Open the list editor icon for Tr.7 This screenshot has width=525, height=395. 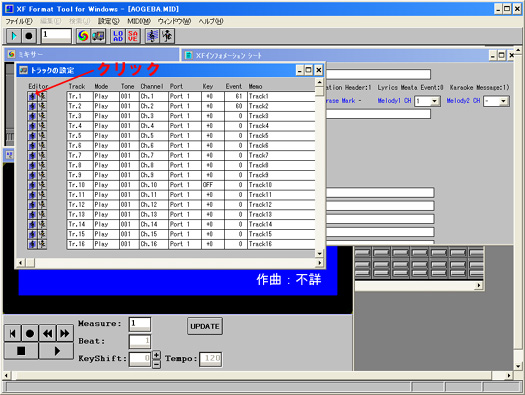coord(42,155)
